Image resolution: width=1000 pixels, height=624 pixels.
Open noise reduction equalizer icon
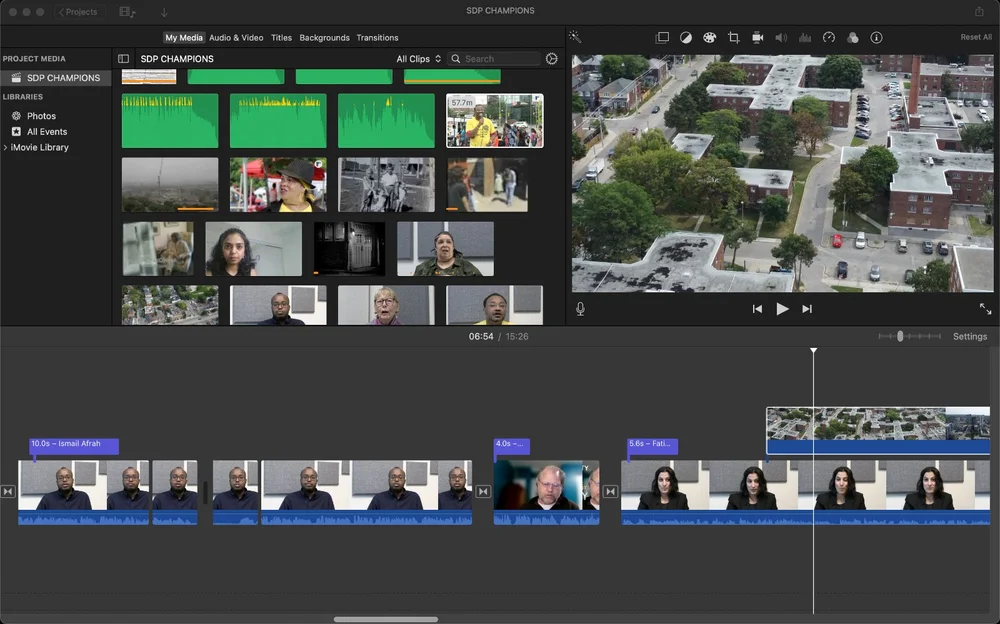(805, 38)
